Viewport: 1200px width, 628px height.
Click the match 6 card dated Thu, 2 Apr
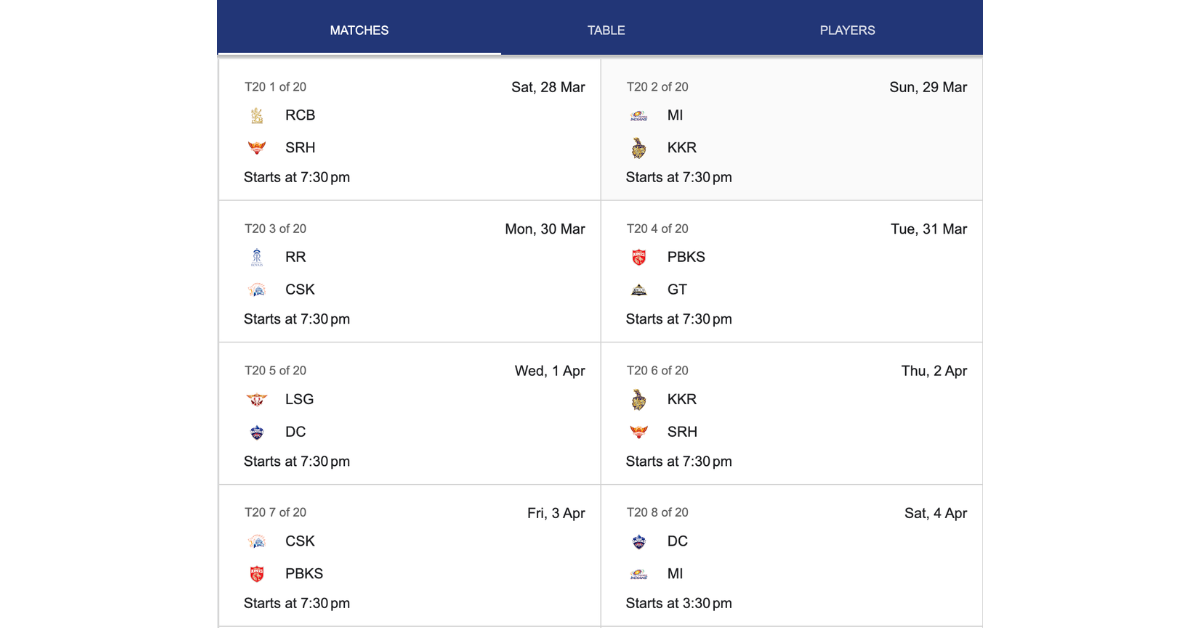tap(790, 414)
